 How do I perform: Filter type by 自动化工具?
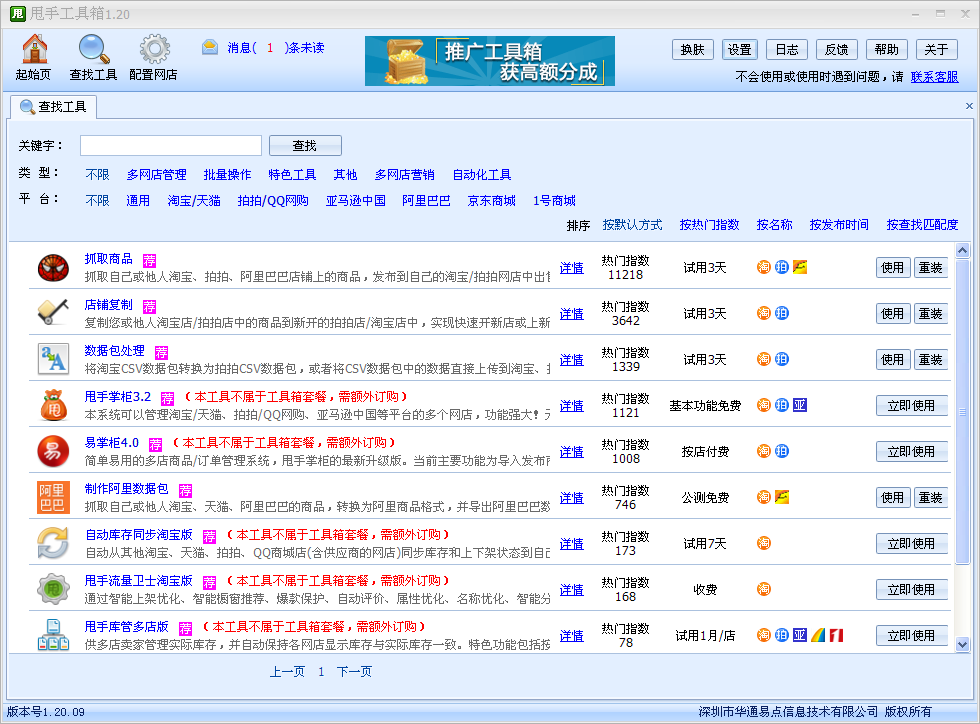pyautogui.click(x=482, y=174)
